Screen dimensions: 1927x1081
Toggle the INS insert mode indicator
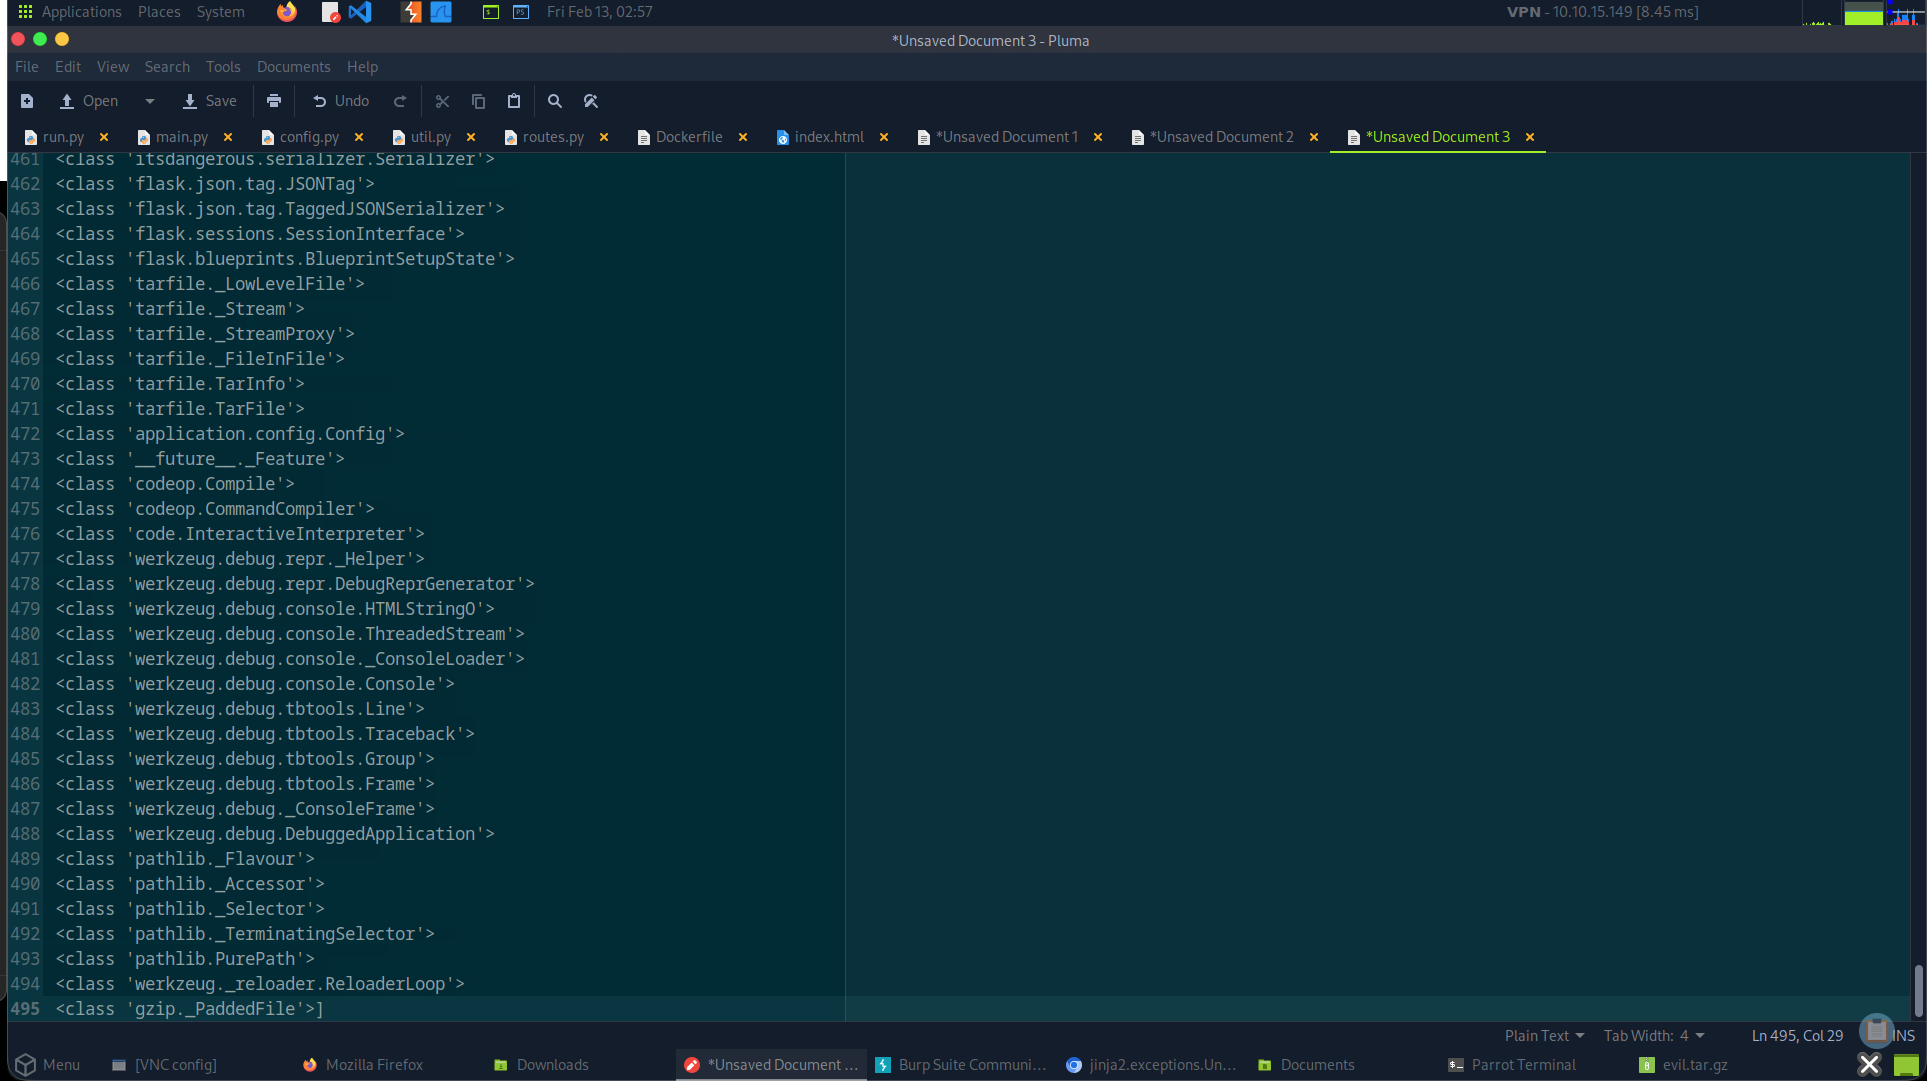tap(1904, 1036)
